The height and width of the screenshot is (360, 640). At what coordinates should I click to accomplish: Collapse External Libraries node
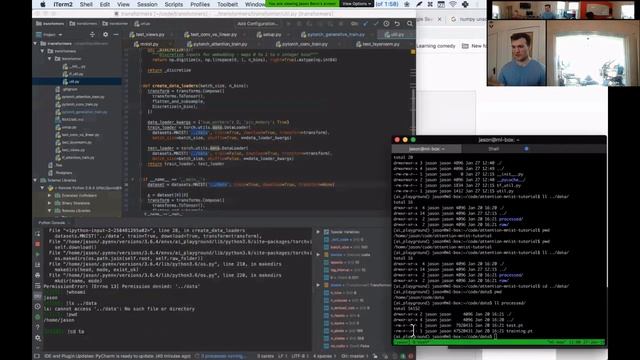[36, 180]
